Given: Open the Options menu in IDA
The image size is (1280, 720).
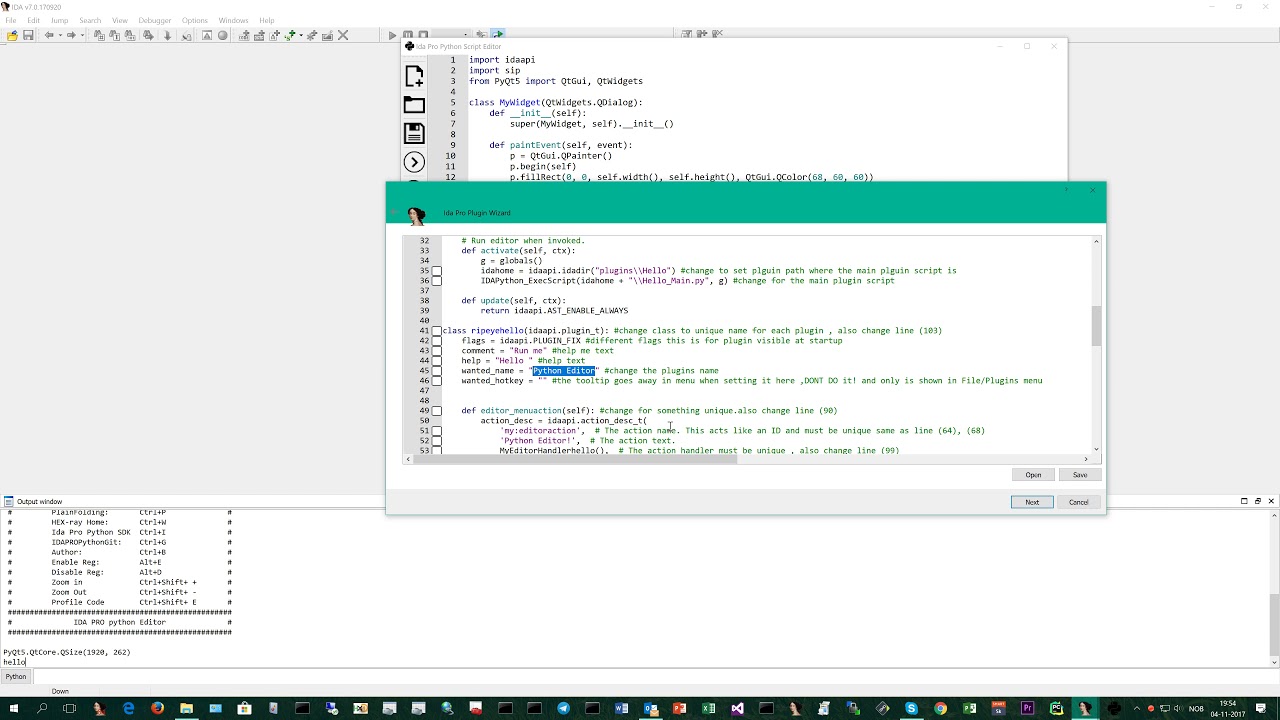Looking at the screenshot, I should (x=195, y=20).
